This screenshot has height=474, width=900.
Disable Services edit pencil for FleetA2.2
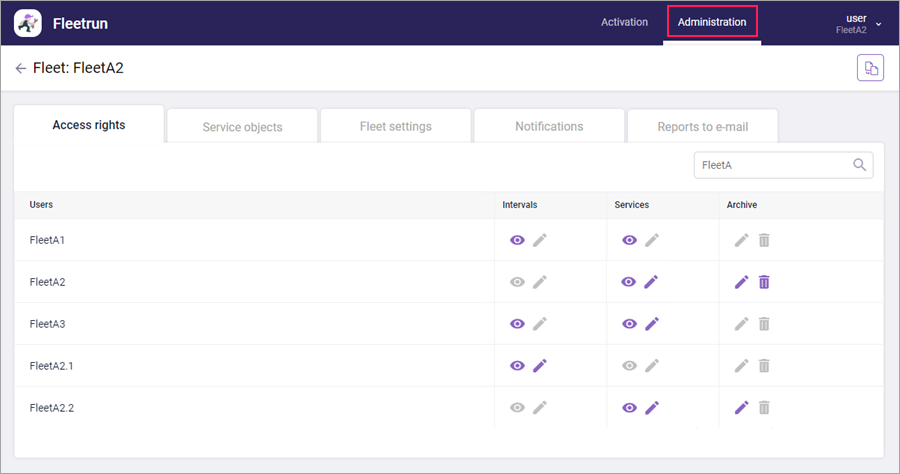coord(651,407)
